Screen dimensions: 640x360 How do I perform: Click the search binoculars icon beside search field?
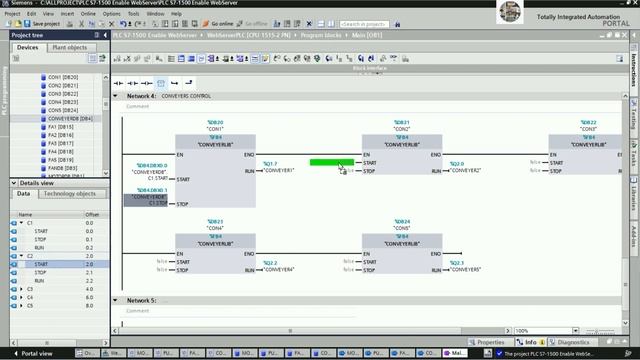pos(397,24)
